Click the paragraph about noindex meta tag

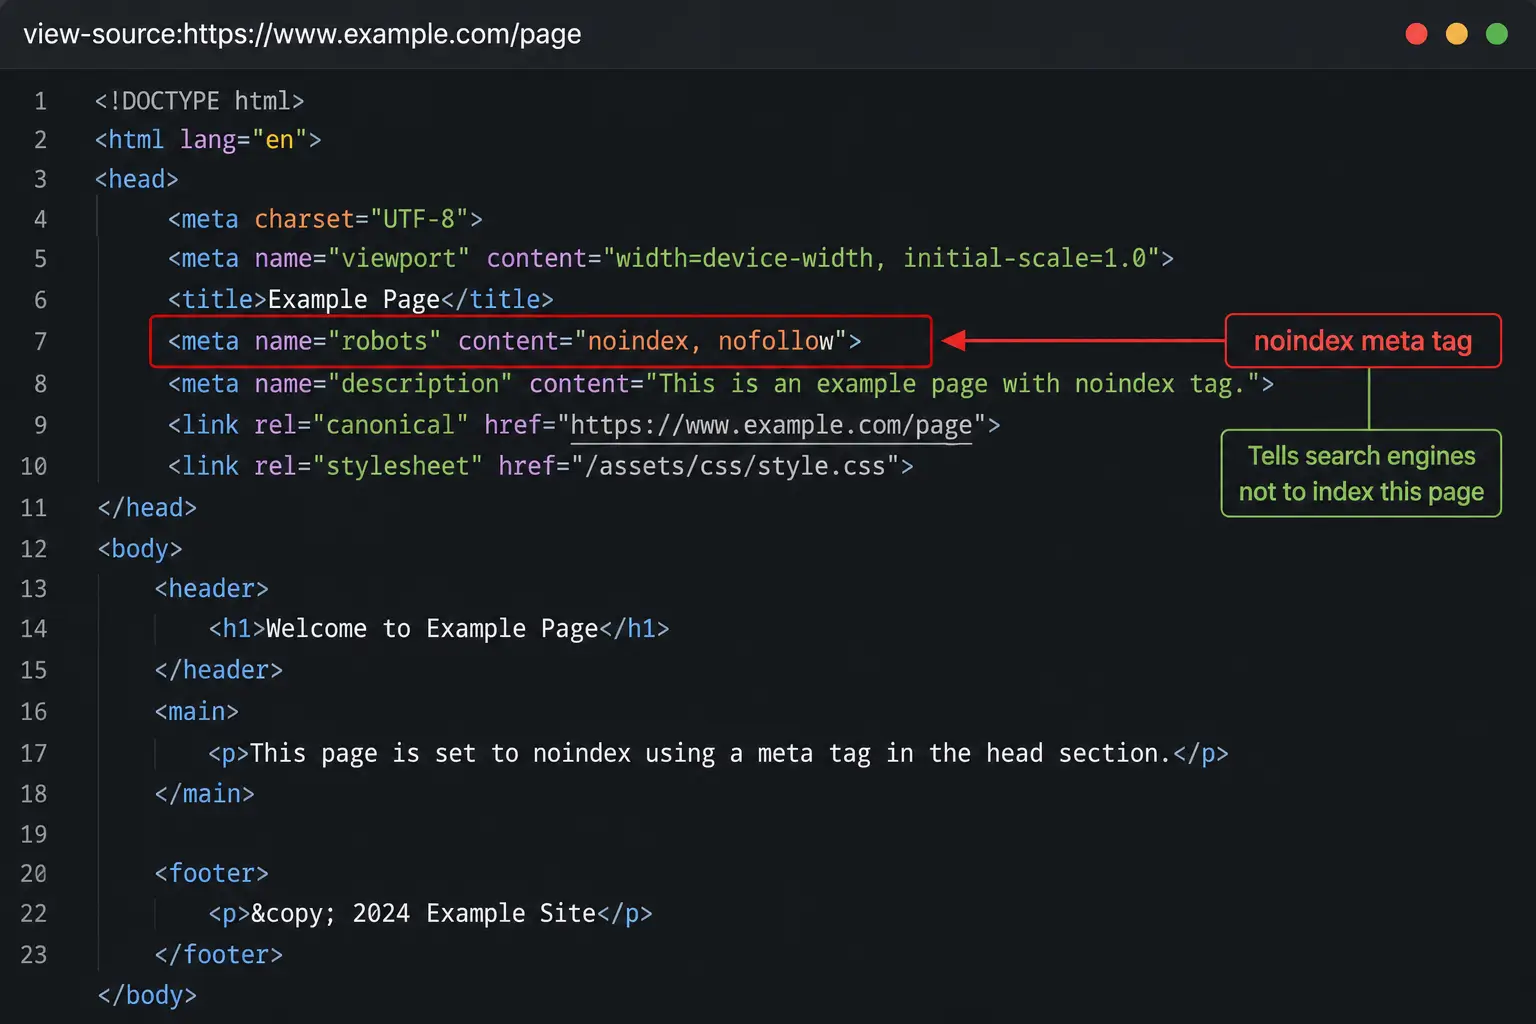718,753
